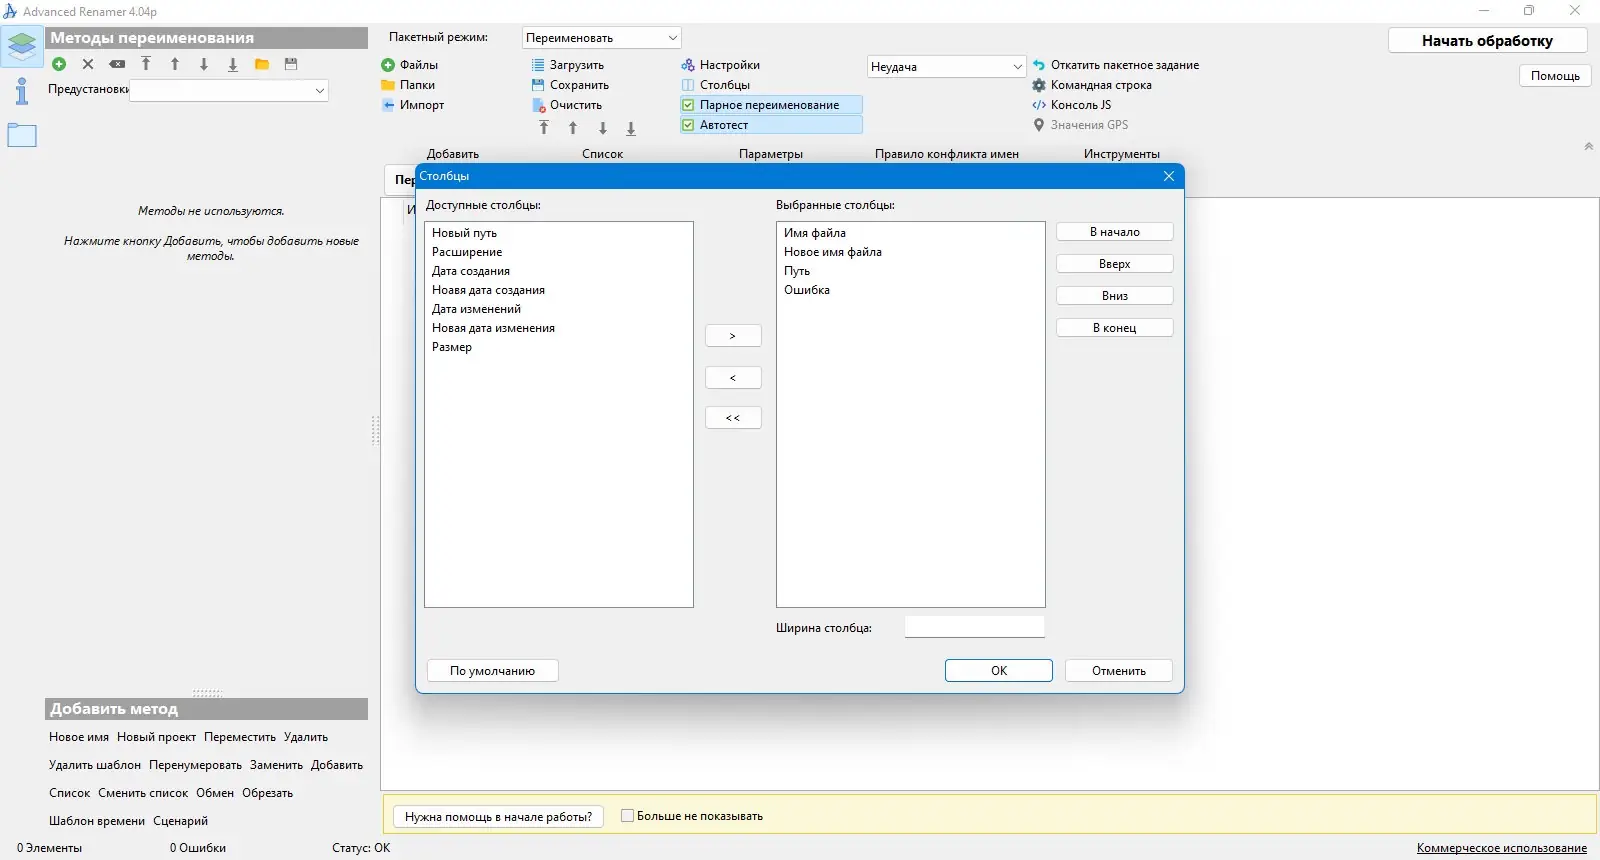Click Помощь button
Image resolution: width=1600 pixels, height=860 pixels.
tap(1555, 76)
